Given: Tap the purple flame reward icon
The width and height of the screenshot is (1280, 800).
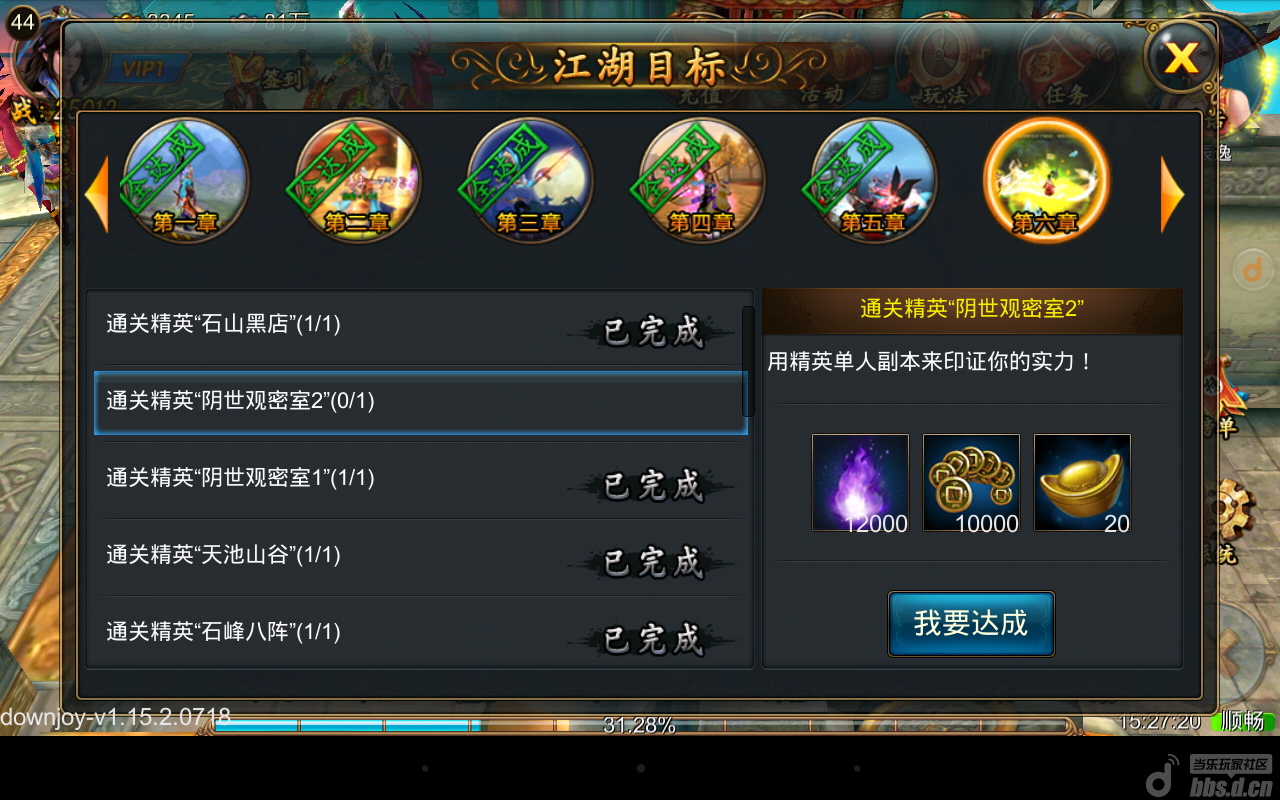Looking at the screenshot, I should click(x=860, y=483).
